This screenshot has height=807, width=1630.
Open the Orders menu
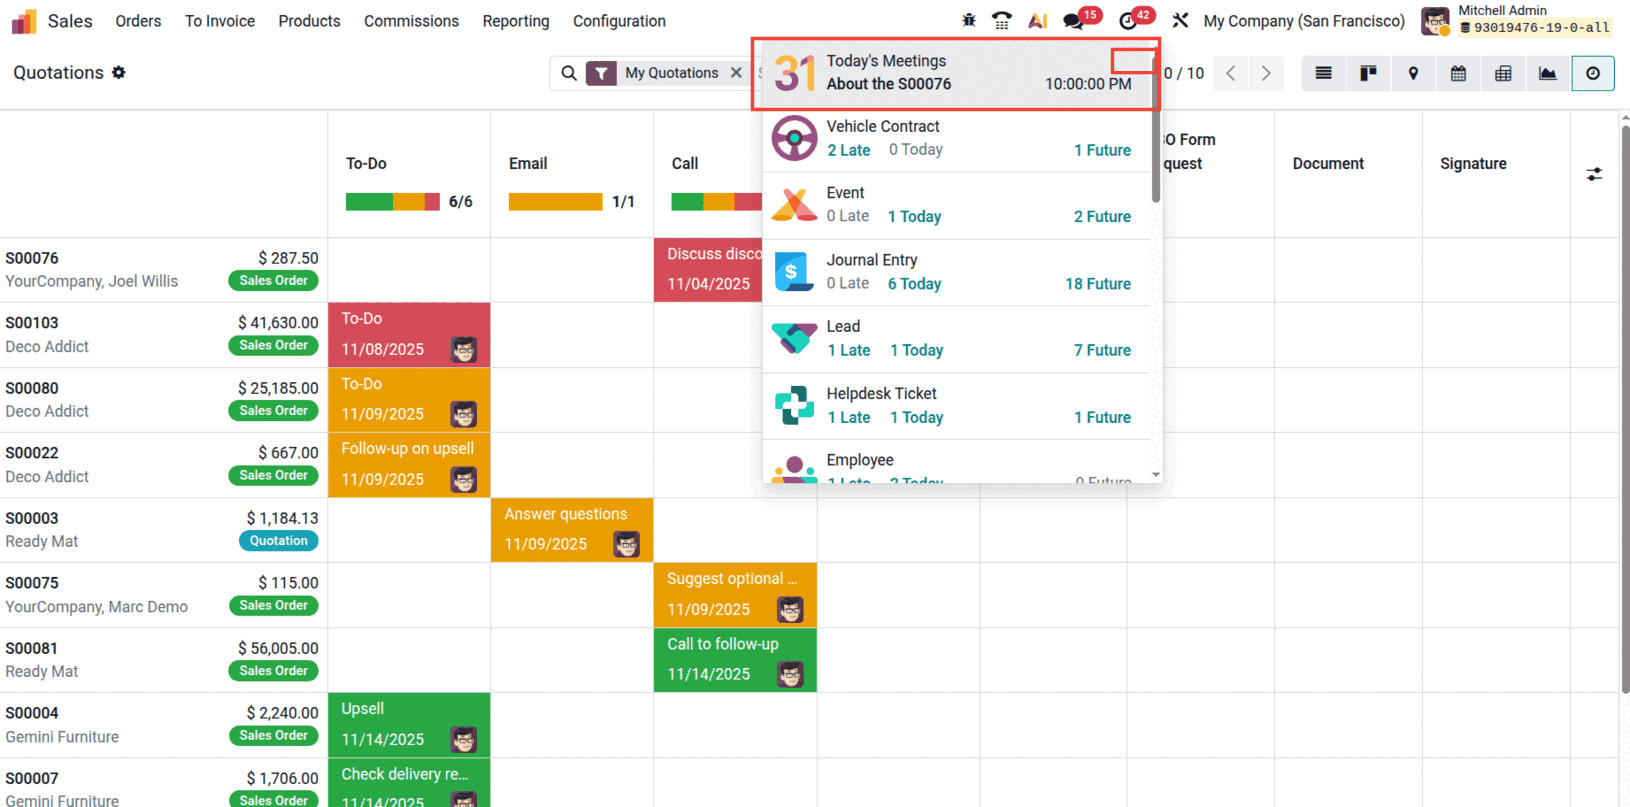[138, 21]
